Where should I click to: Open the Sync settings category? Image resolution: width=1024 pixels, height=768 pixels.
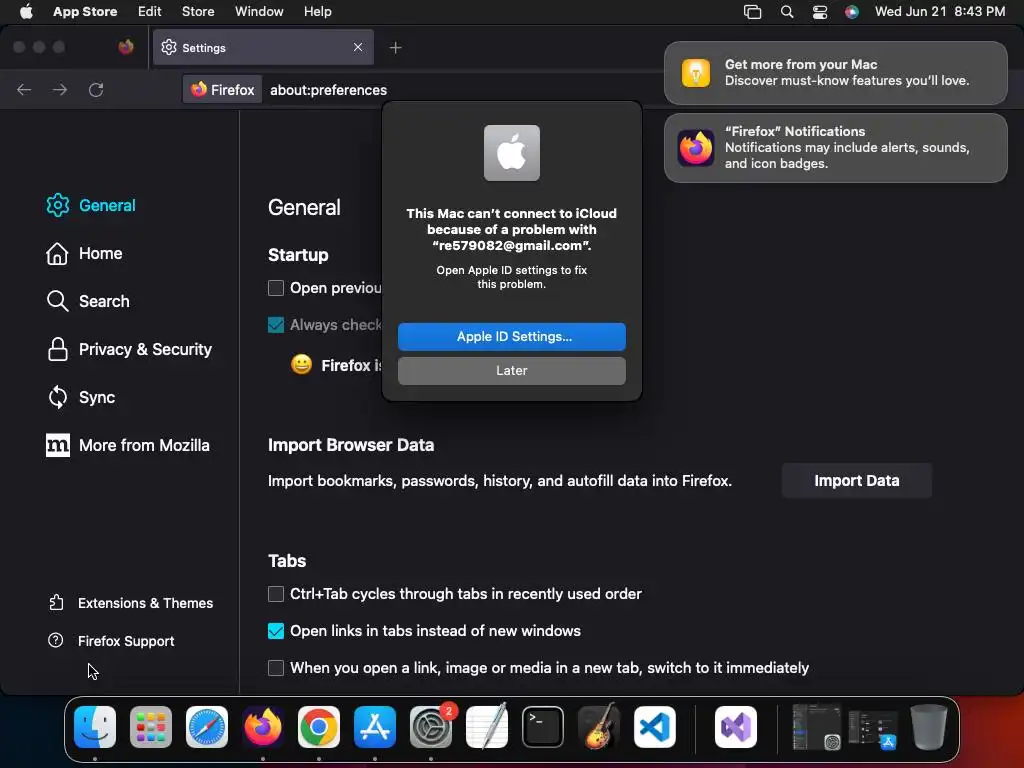coord(80,397)
